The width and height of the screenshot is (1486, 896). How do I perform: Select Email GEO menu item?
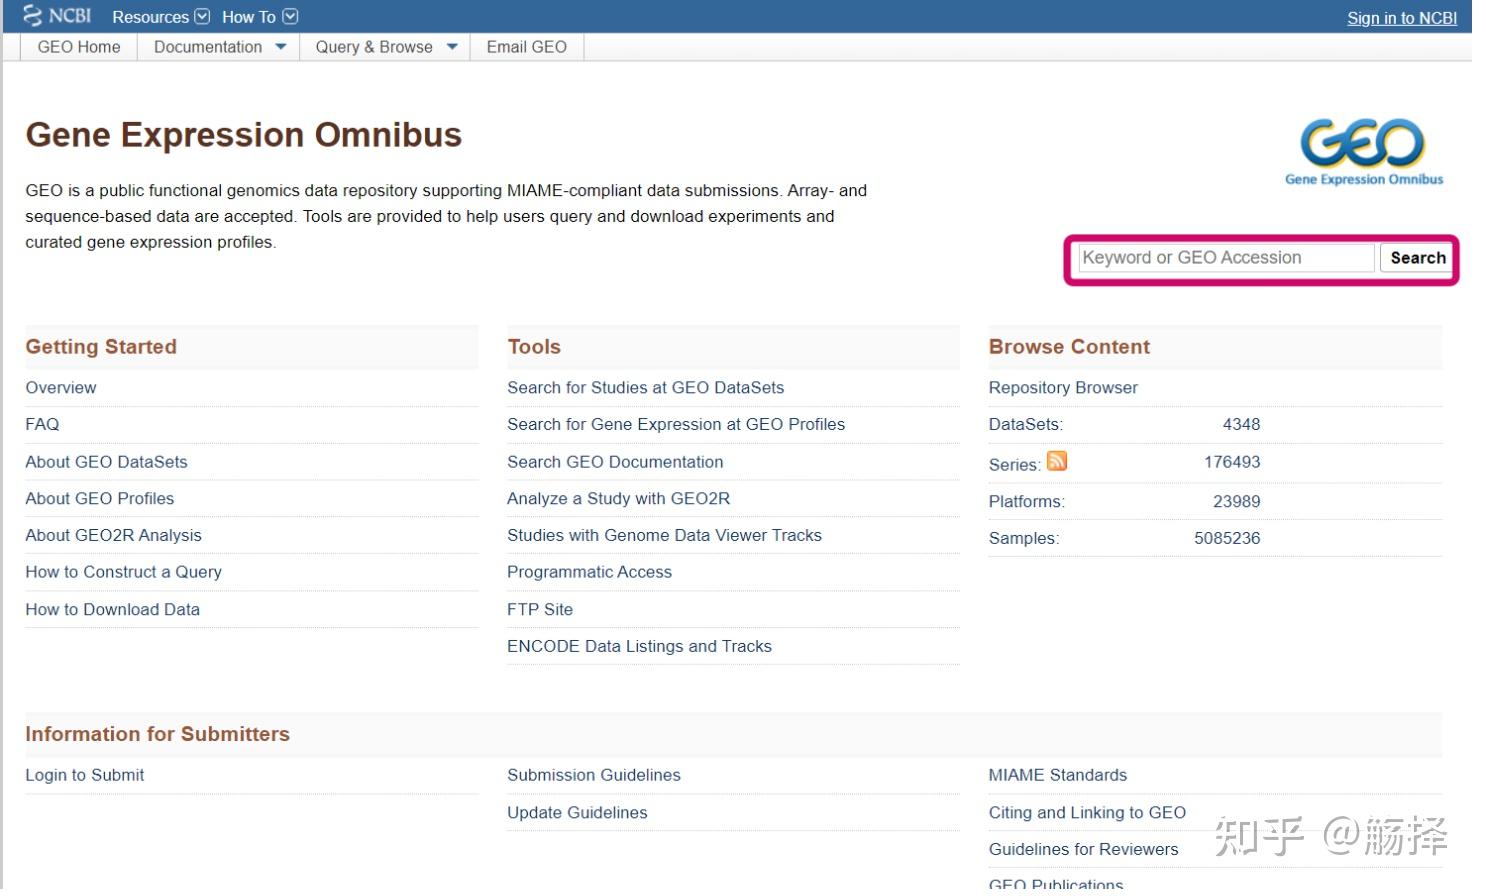point(527,47)
